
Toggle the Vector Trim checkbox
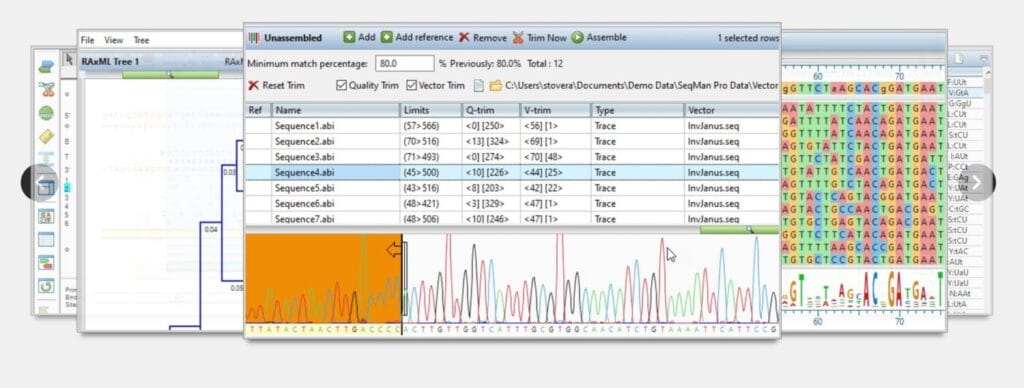(411, 86)
